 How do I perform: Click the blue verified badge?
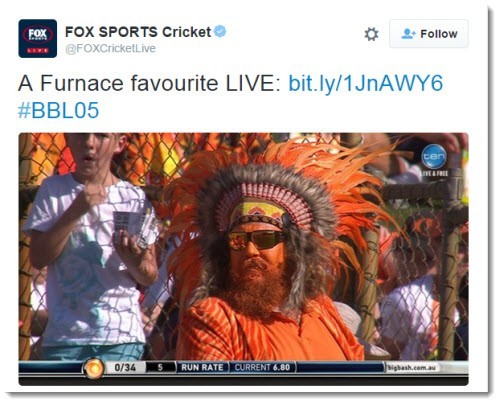(220, 31)
